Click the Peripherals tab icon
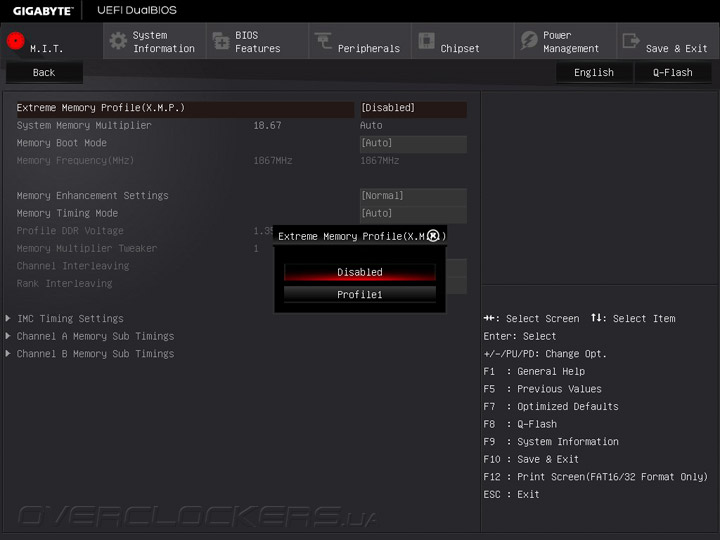 pyautogui.click(x=323, y=41)
